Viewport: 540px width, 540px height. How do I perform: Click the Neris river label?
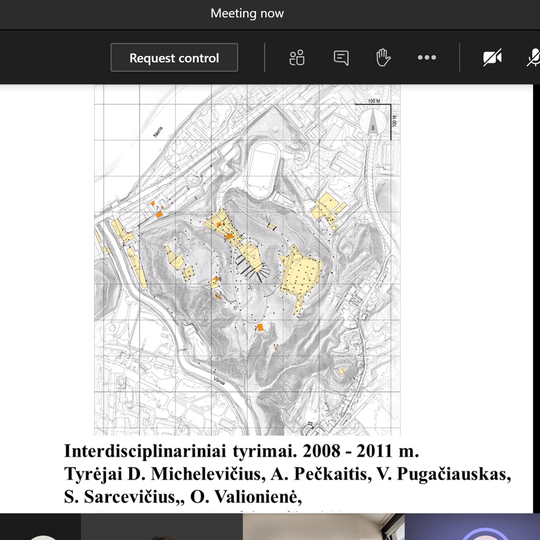click(158, 133)
